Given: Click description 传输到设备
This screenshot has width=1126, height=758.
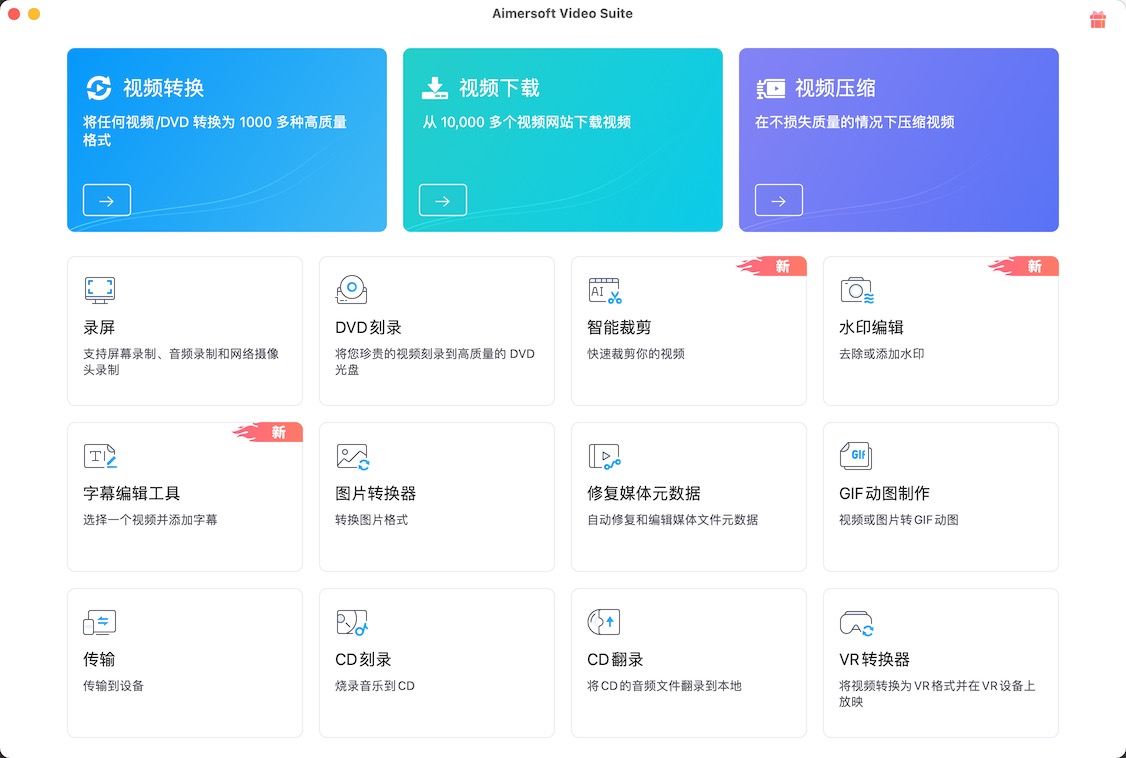Looking at the screenshot, I should coord(113,686).
